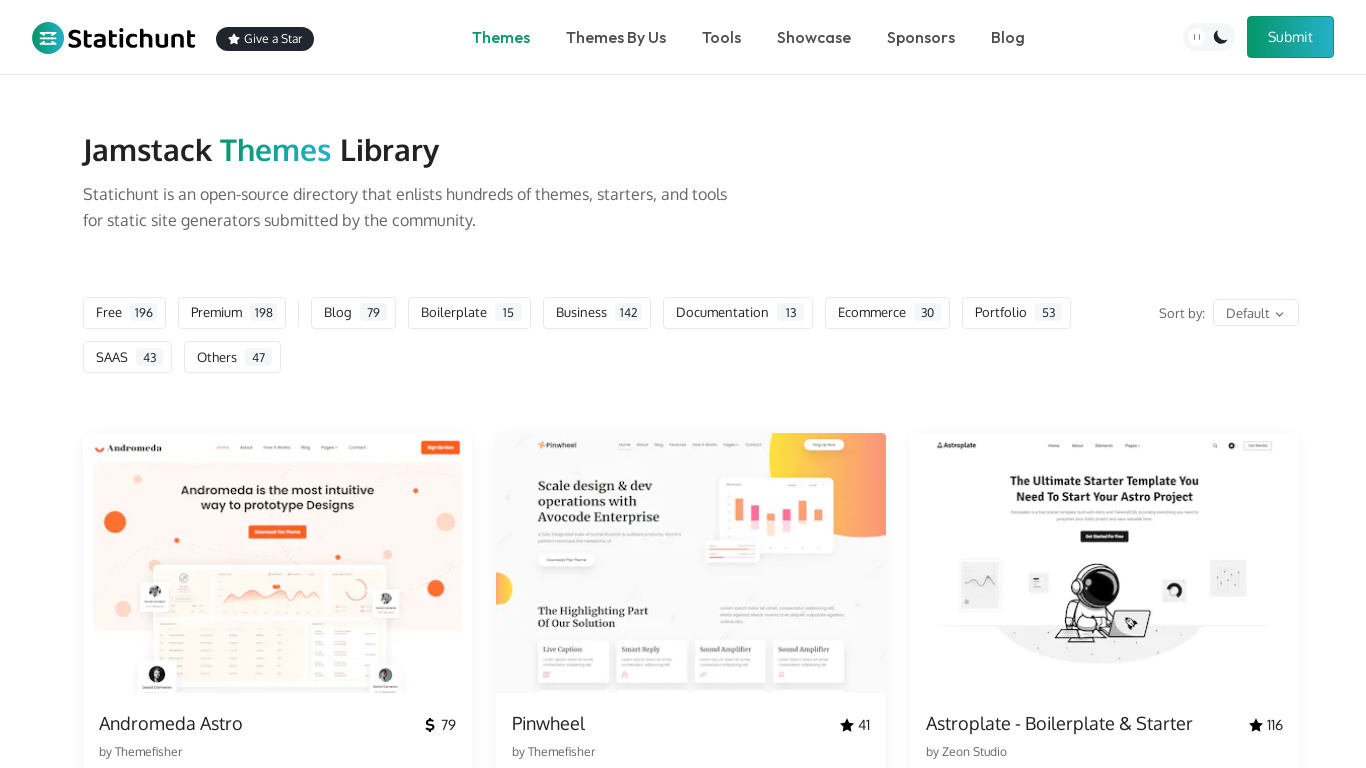The image size is (1366, 768).
Task: Select the Boilerplate category filter
Action: coord(469,313)
